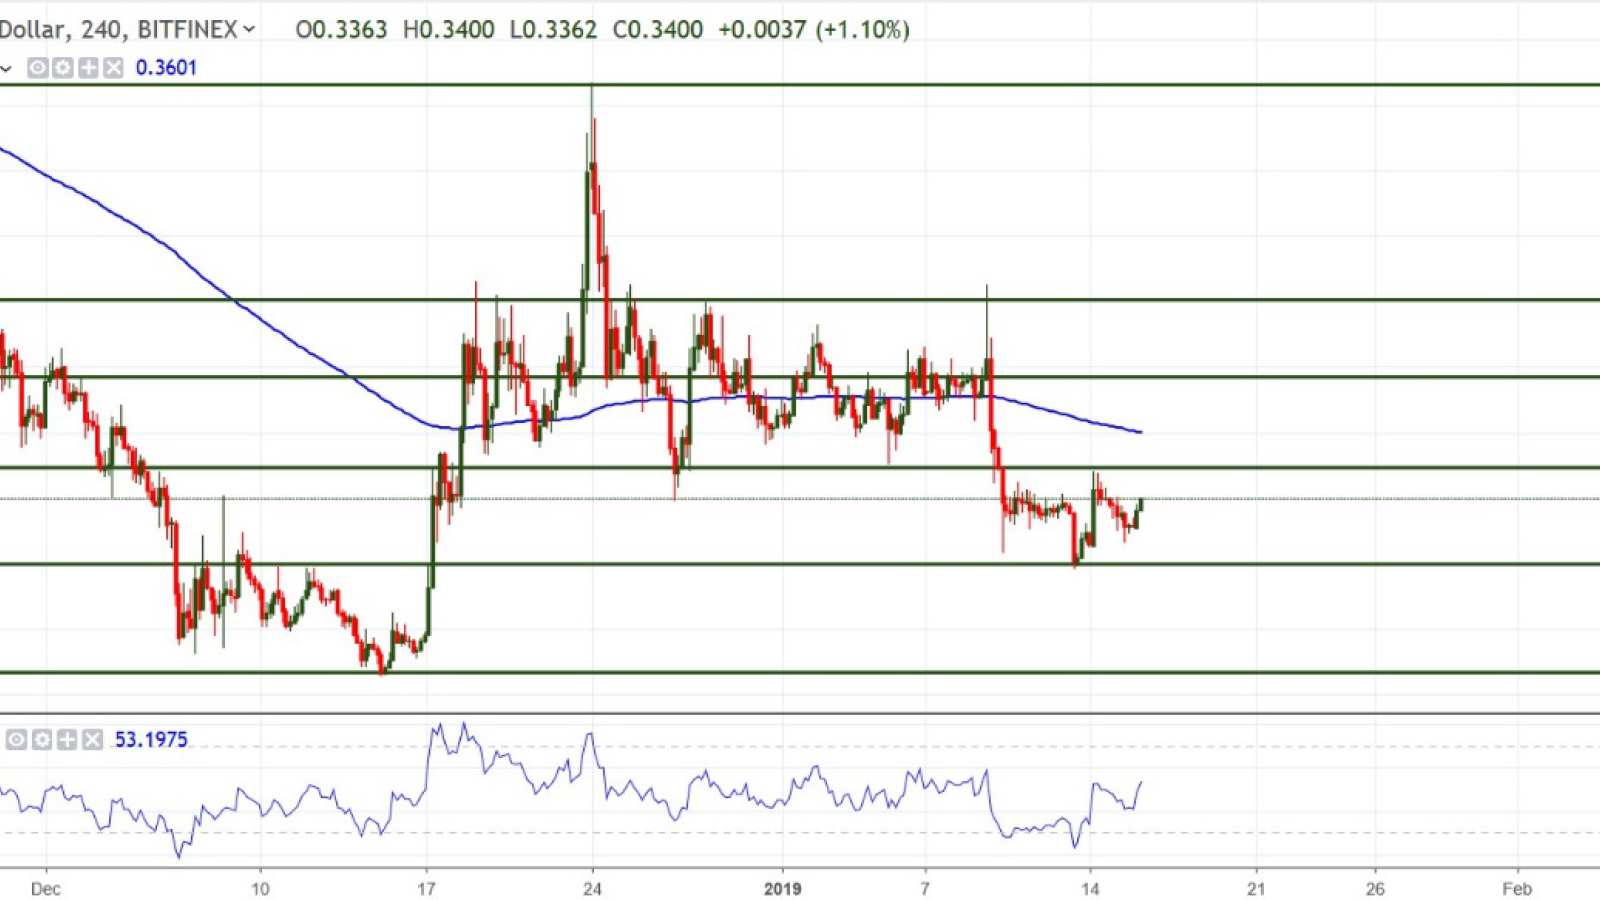Click the low value L0.3362
1600x900 pixels.
[553, 30]
